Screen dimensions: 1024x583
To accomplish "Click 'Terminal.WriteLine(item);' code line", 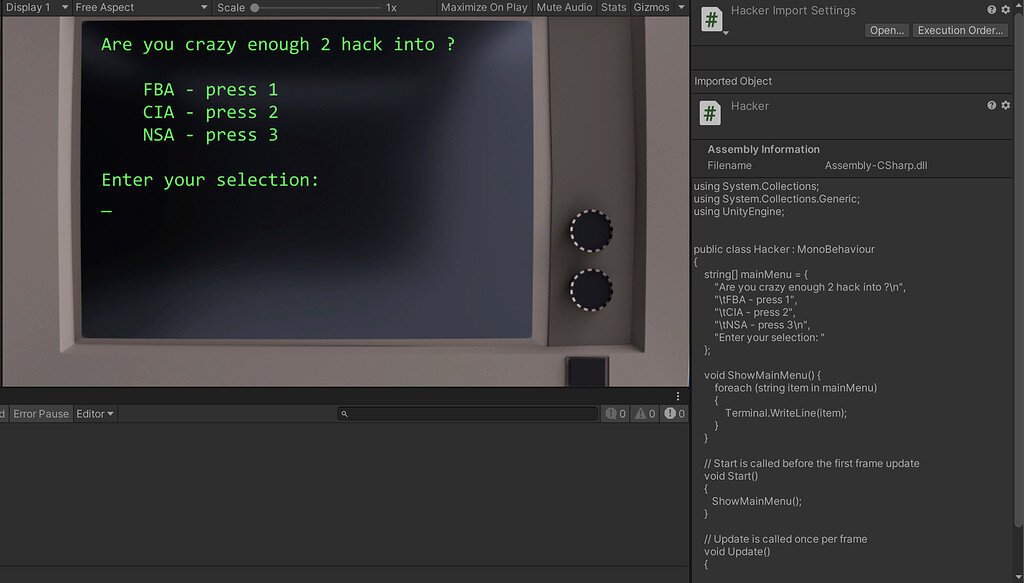I will 786,413.
